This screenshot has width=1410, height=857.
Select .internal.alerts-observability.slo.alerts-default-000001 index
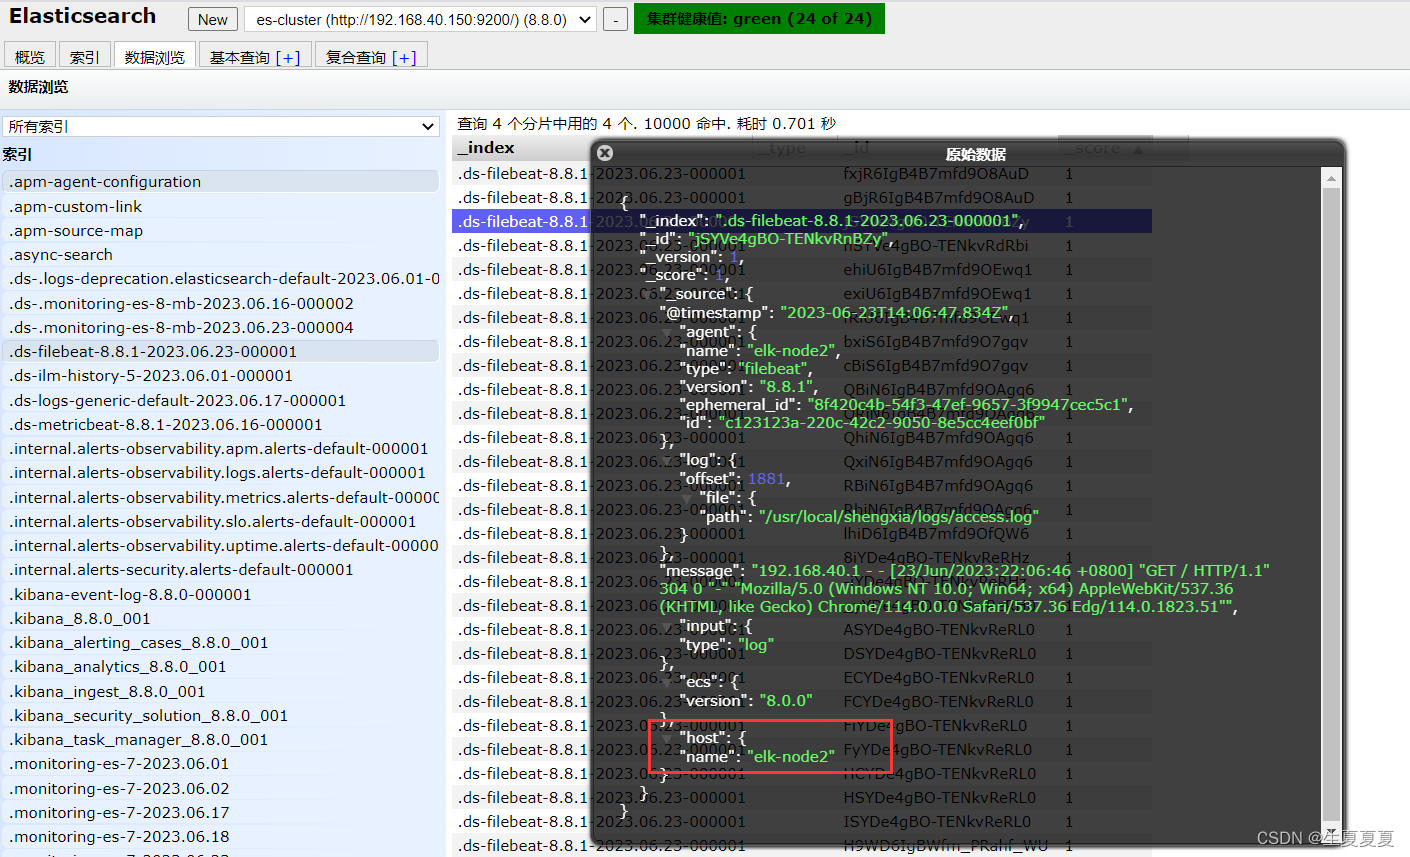[x=221, y=521]
